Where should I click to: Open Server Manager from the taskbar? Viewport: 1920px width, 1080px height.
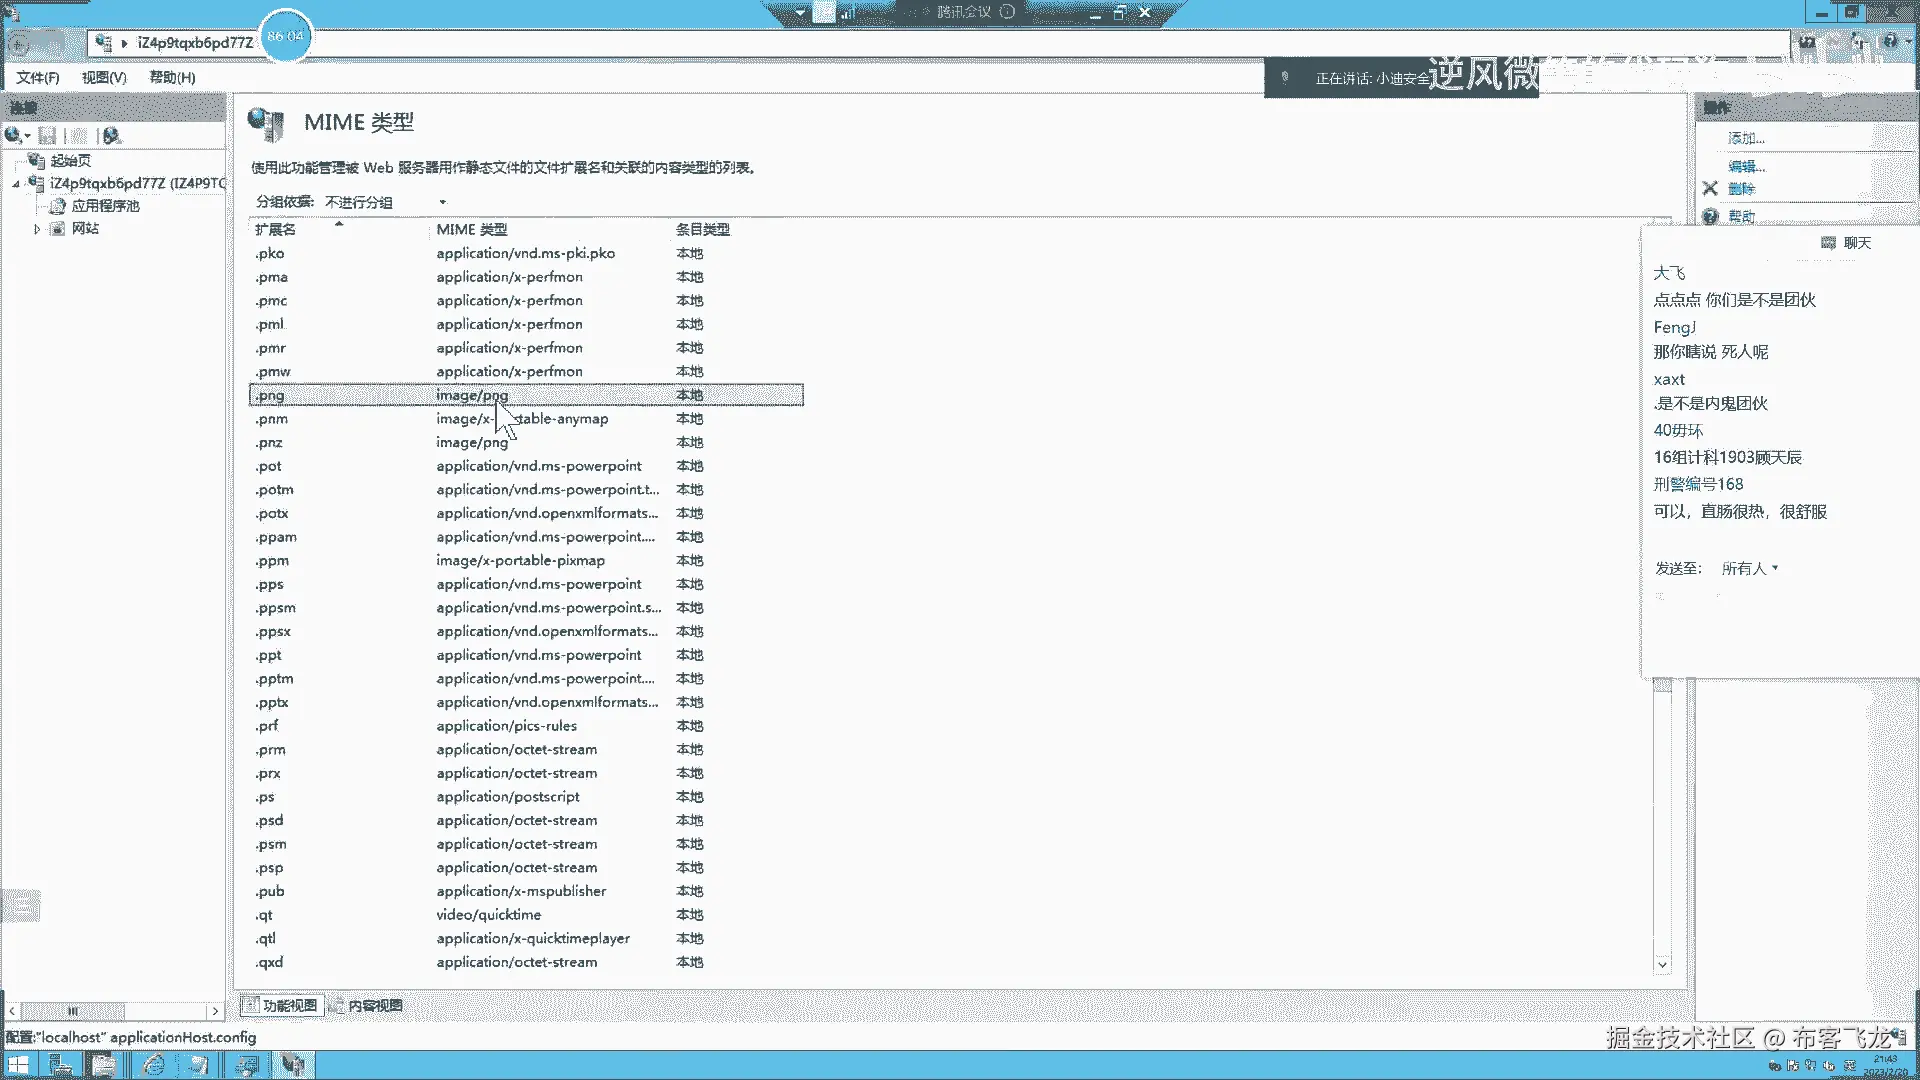click(61, 1065)
